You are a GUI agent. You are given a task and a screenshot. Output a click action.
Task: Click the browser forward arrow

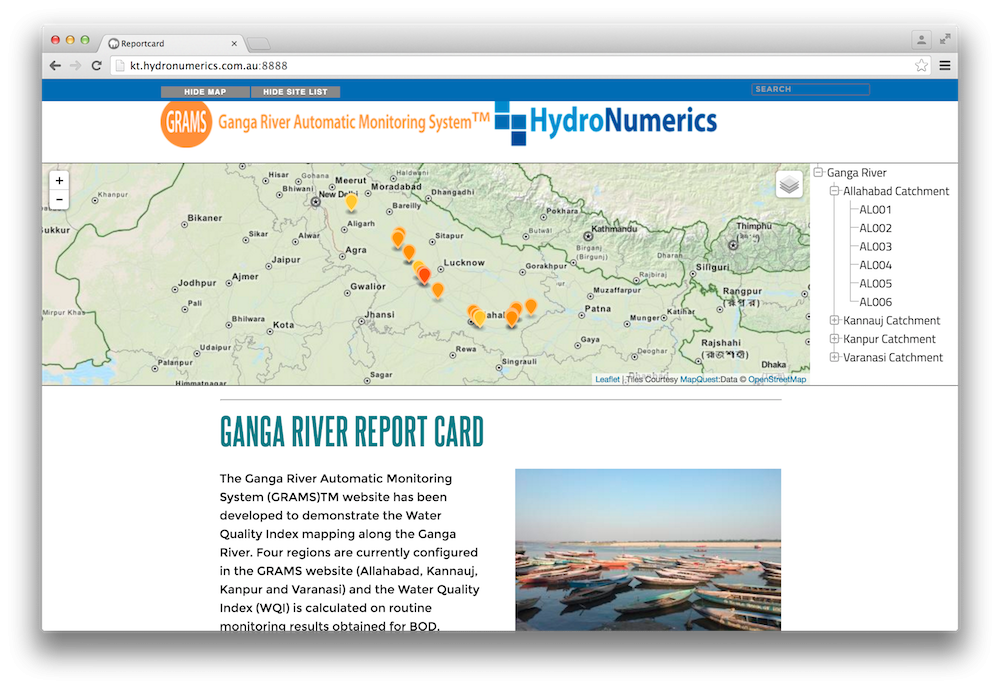76,66
